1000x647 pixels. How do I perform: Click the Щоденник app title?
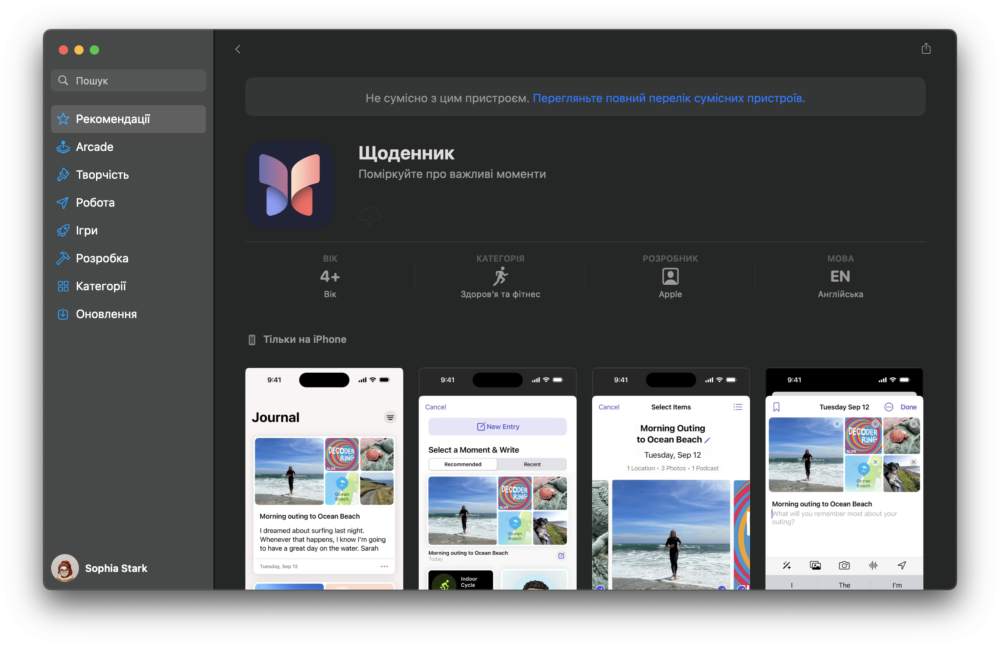coord(406,153)
